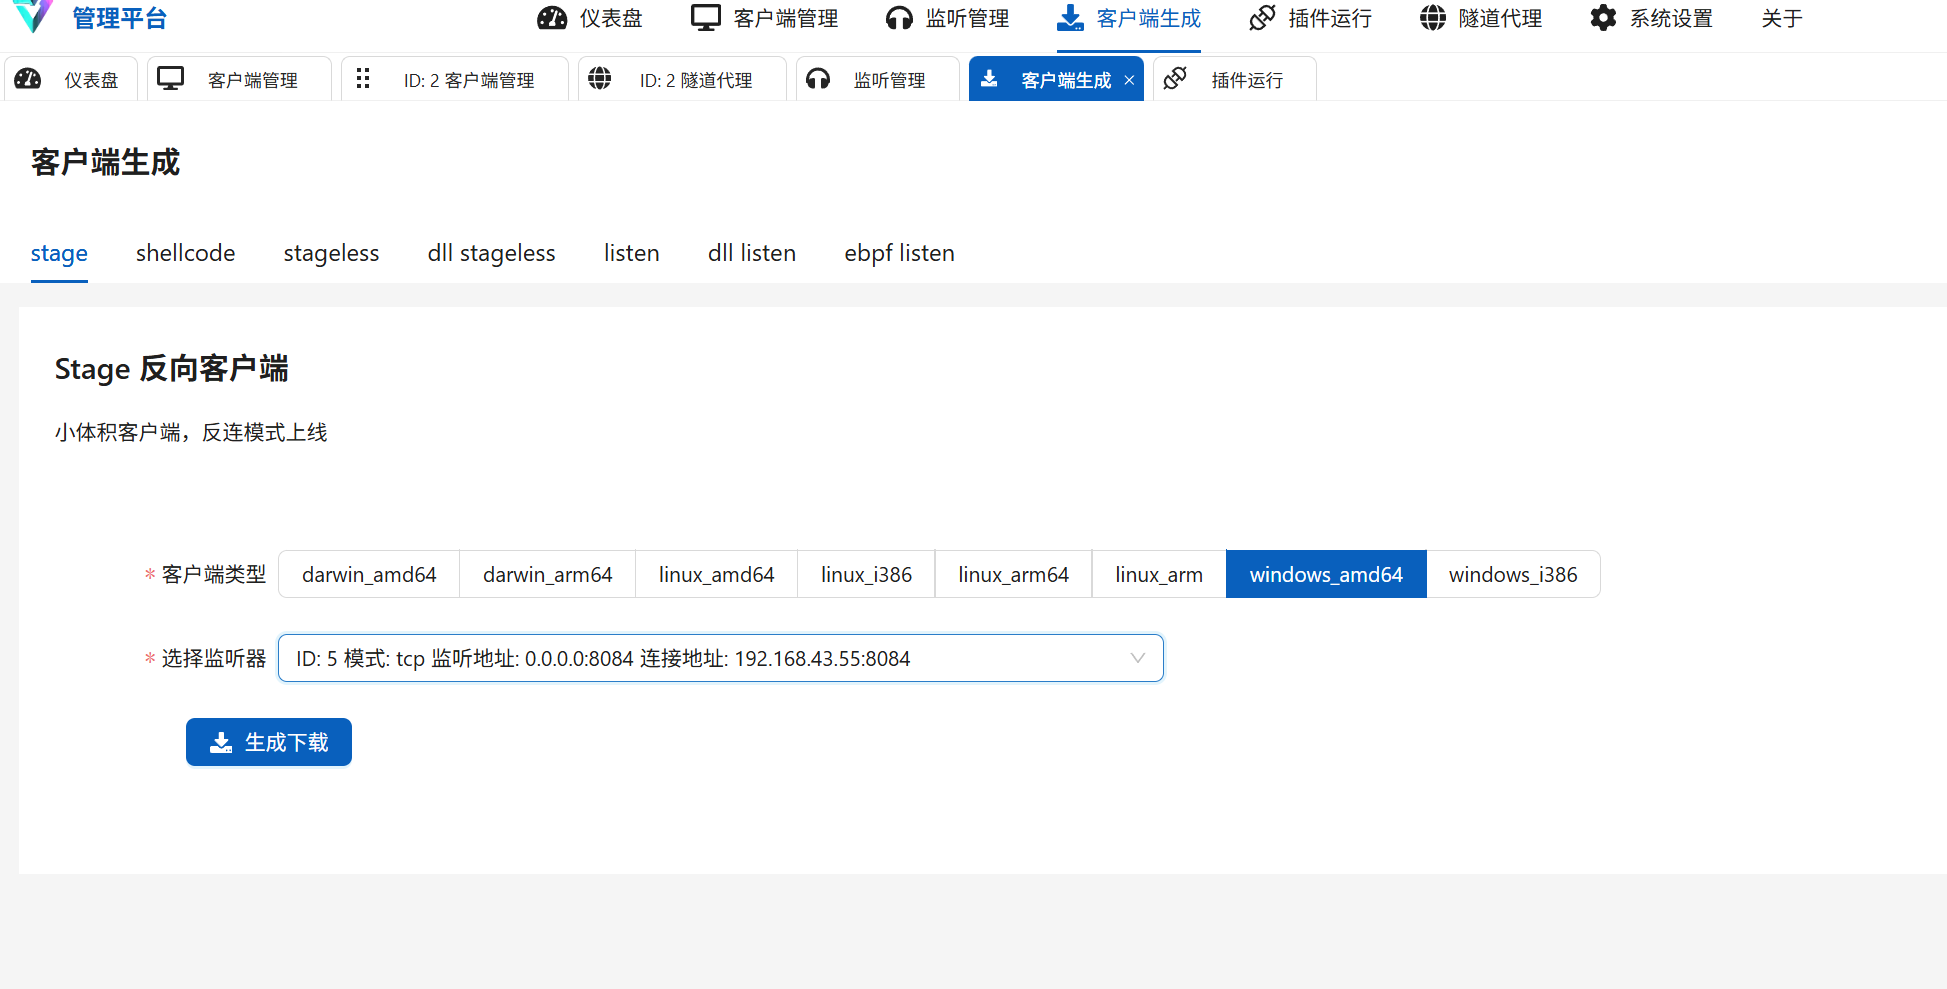Click the globe icon for 隧道代理 in top navigation
Viewport: 1947px width, 989px height.
click(1433, 18)
